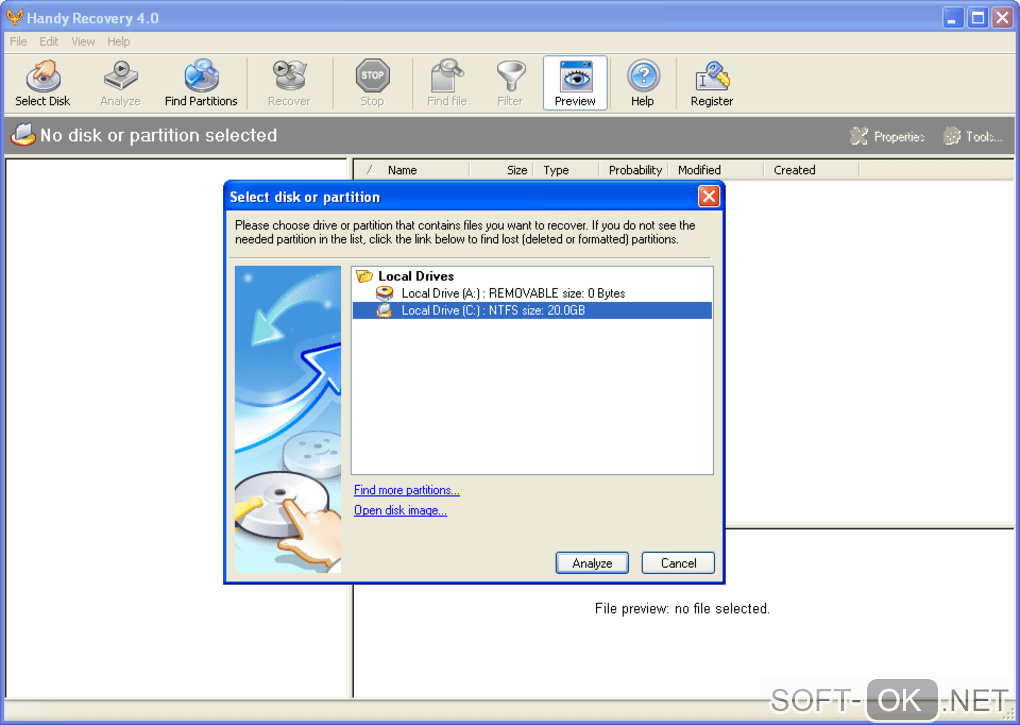Sort by the Type column header
This screenshot has width=1020, height=725.
(x=566, y=170)
